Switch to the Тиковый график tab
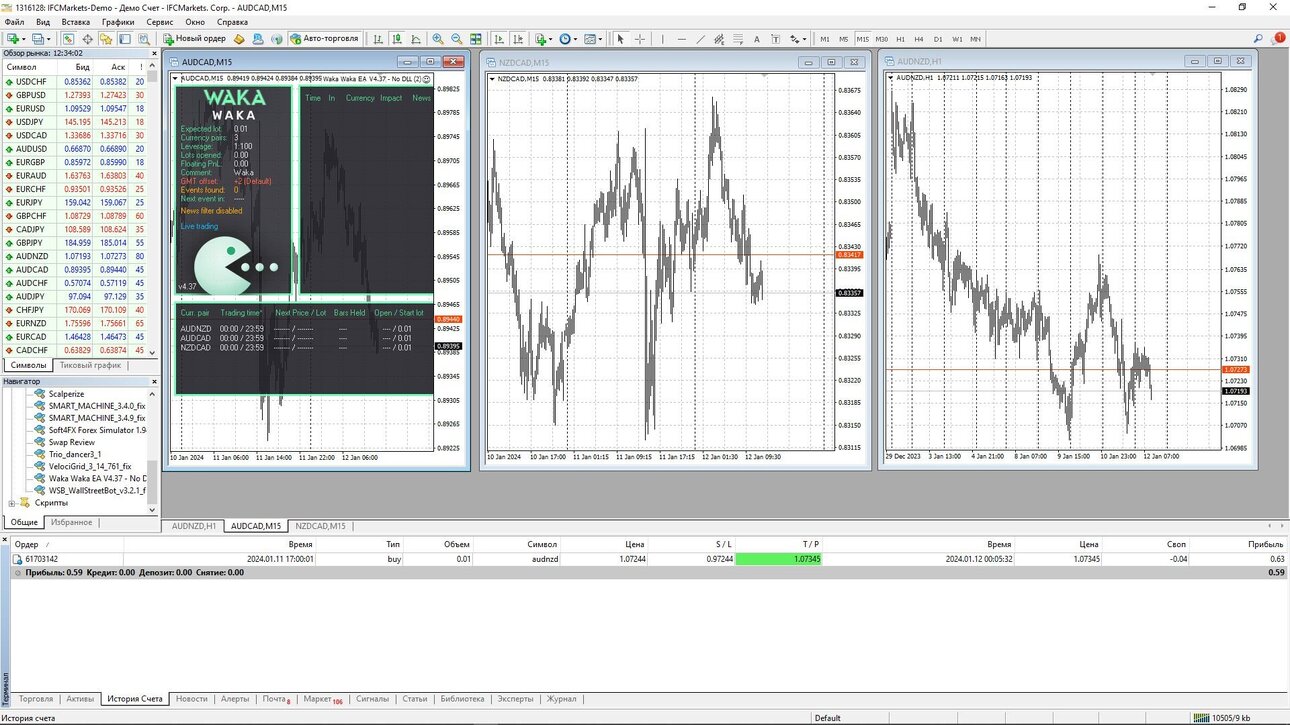Viewport: 1290px width, 725px height. pos(90,365)
